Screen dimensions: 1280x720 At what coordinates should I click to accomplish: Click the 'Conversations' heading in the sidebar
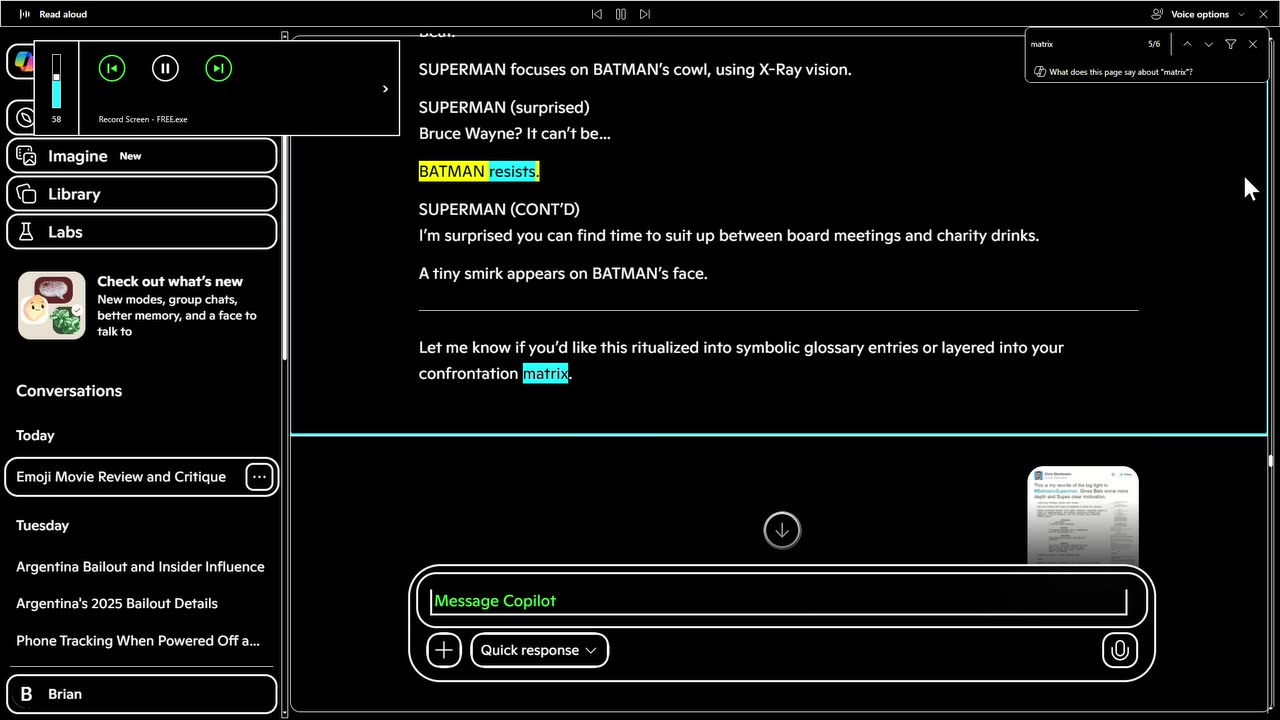tap(69, 391)
